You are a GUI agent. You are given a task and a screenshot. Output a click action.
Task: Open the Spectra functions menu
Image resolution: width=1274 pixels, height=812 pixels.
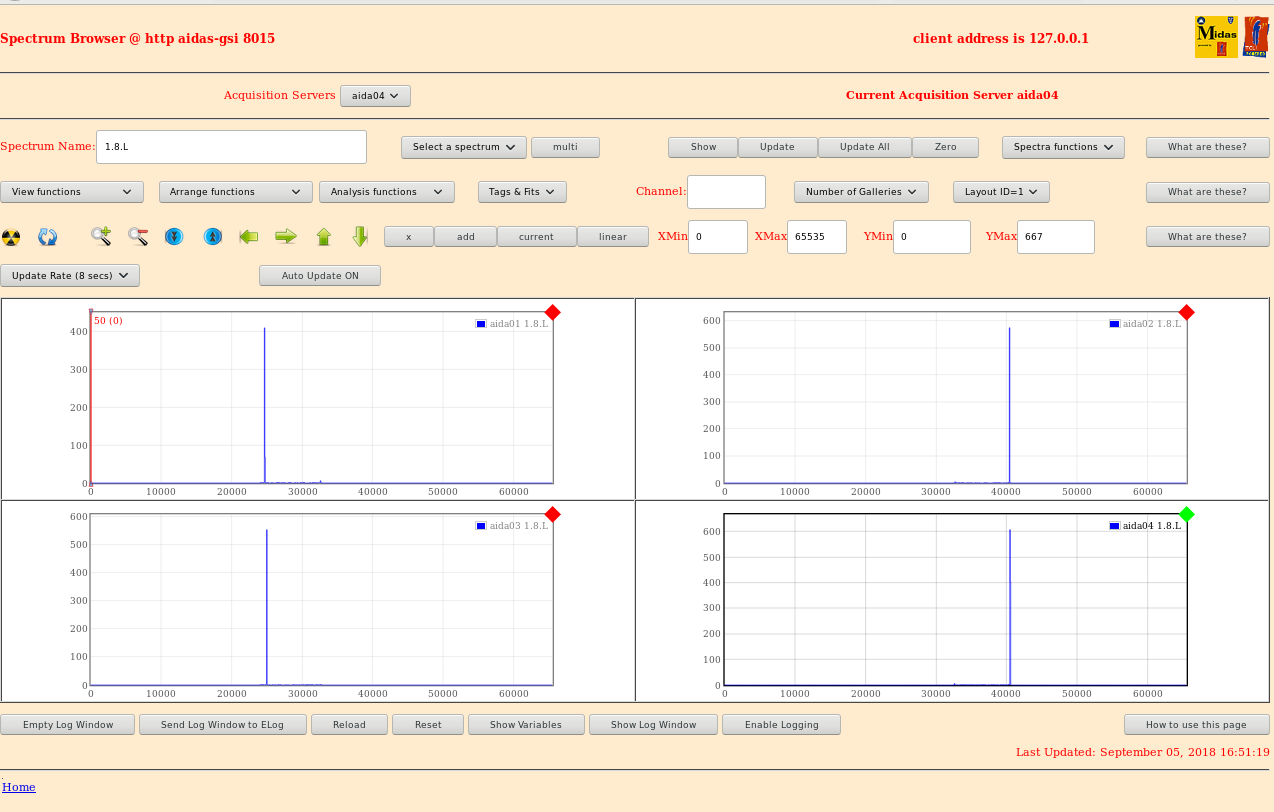pos(1063,147)
